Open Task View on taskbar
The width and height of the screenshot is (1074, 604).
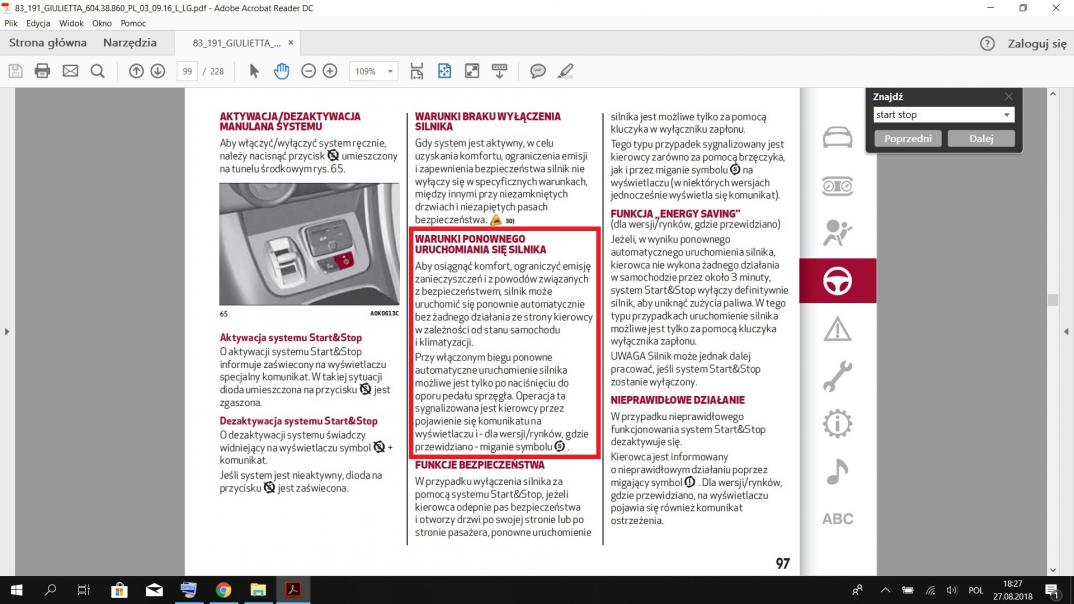point(84,590)
